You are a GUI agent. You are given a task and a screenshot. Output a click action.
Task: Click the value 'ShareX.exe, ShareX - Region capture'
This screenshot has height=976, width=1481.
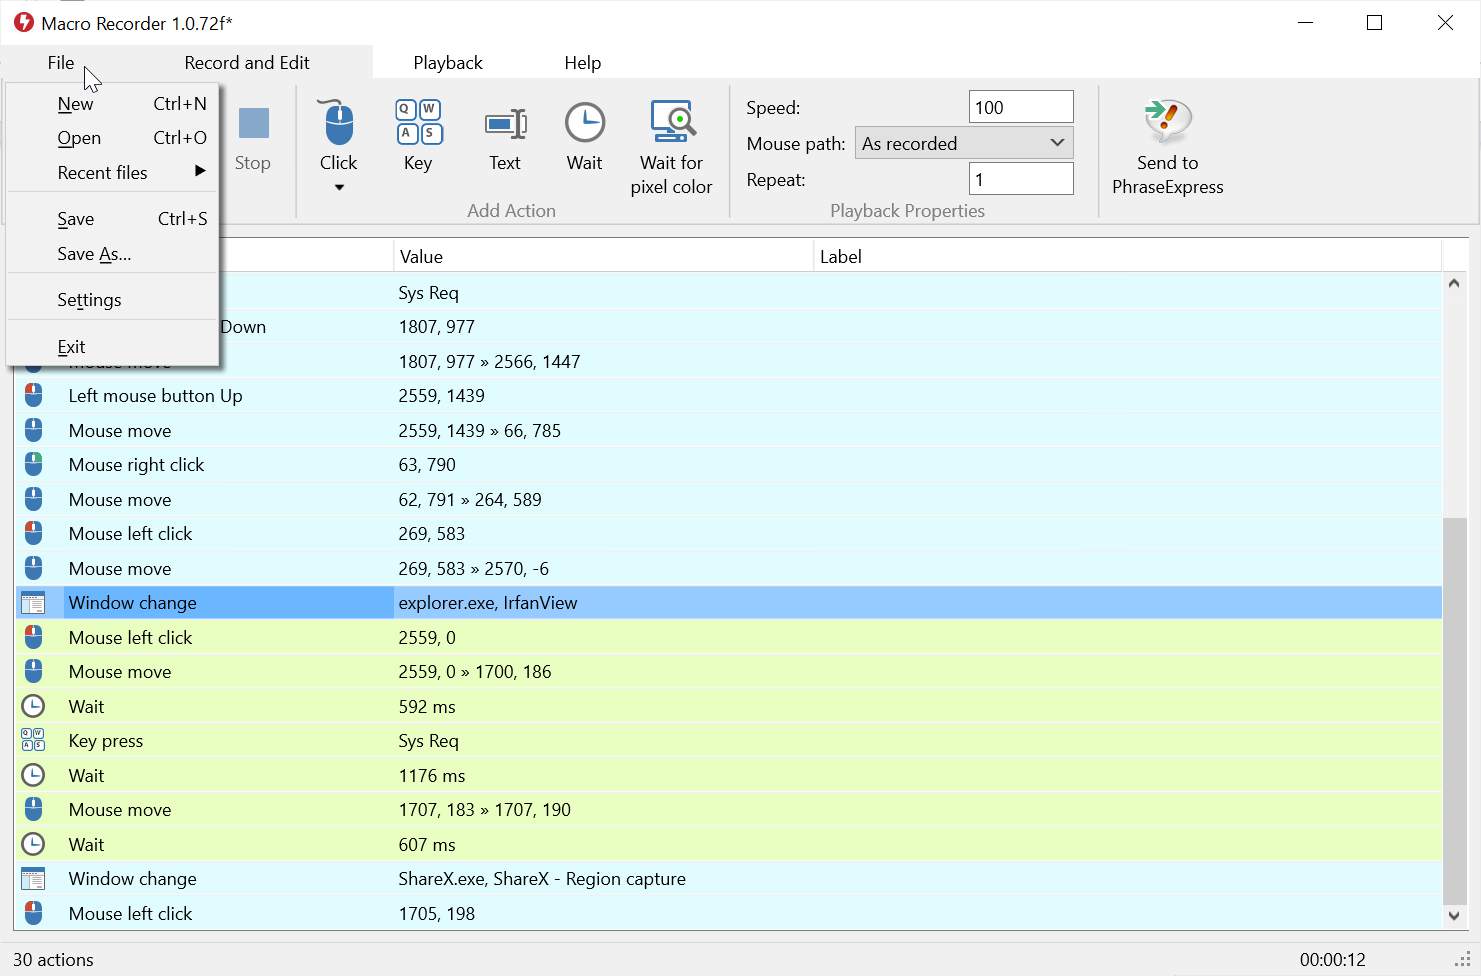[x=542, y=879]
